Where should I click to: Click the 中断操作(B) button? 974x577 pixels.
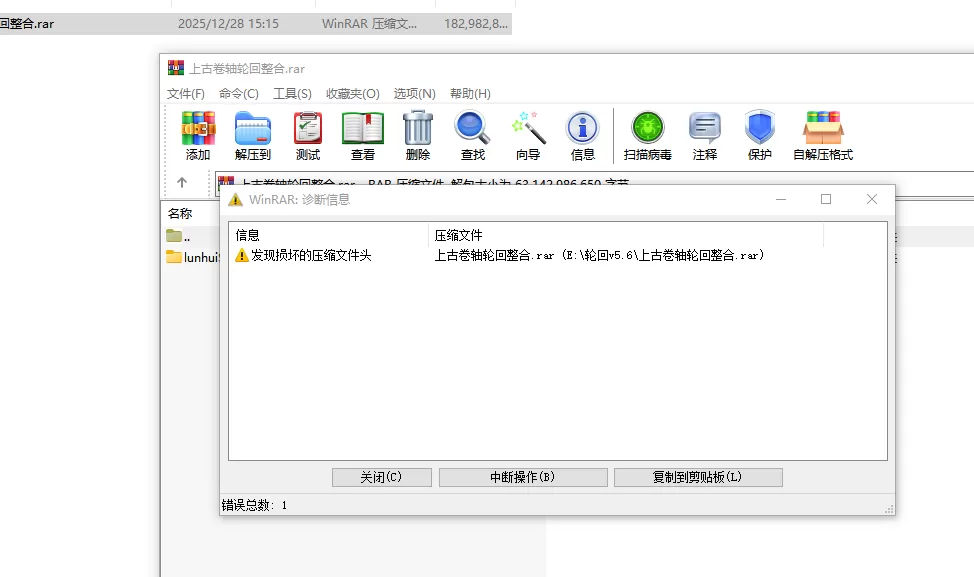point(523,478)
